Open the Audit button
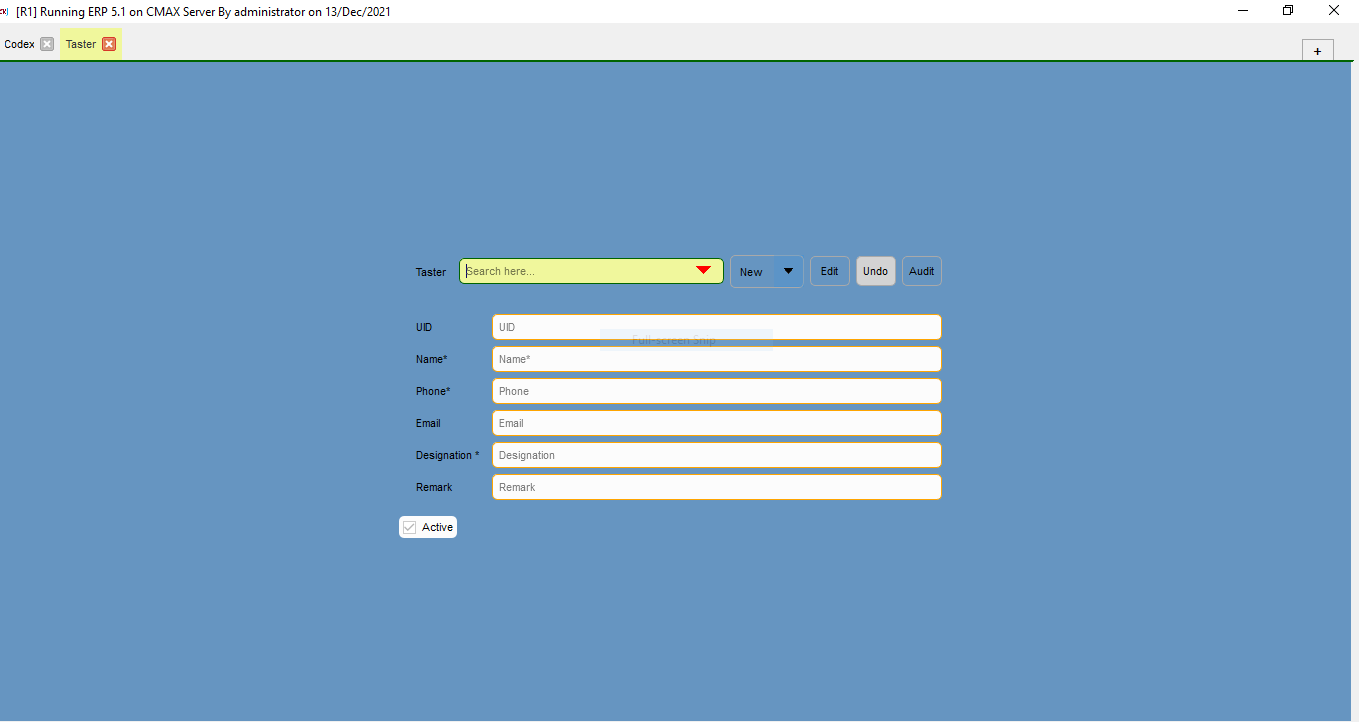The image size is (1359, 722). [921, 271]
